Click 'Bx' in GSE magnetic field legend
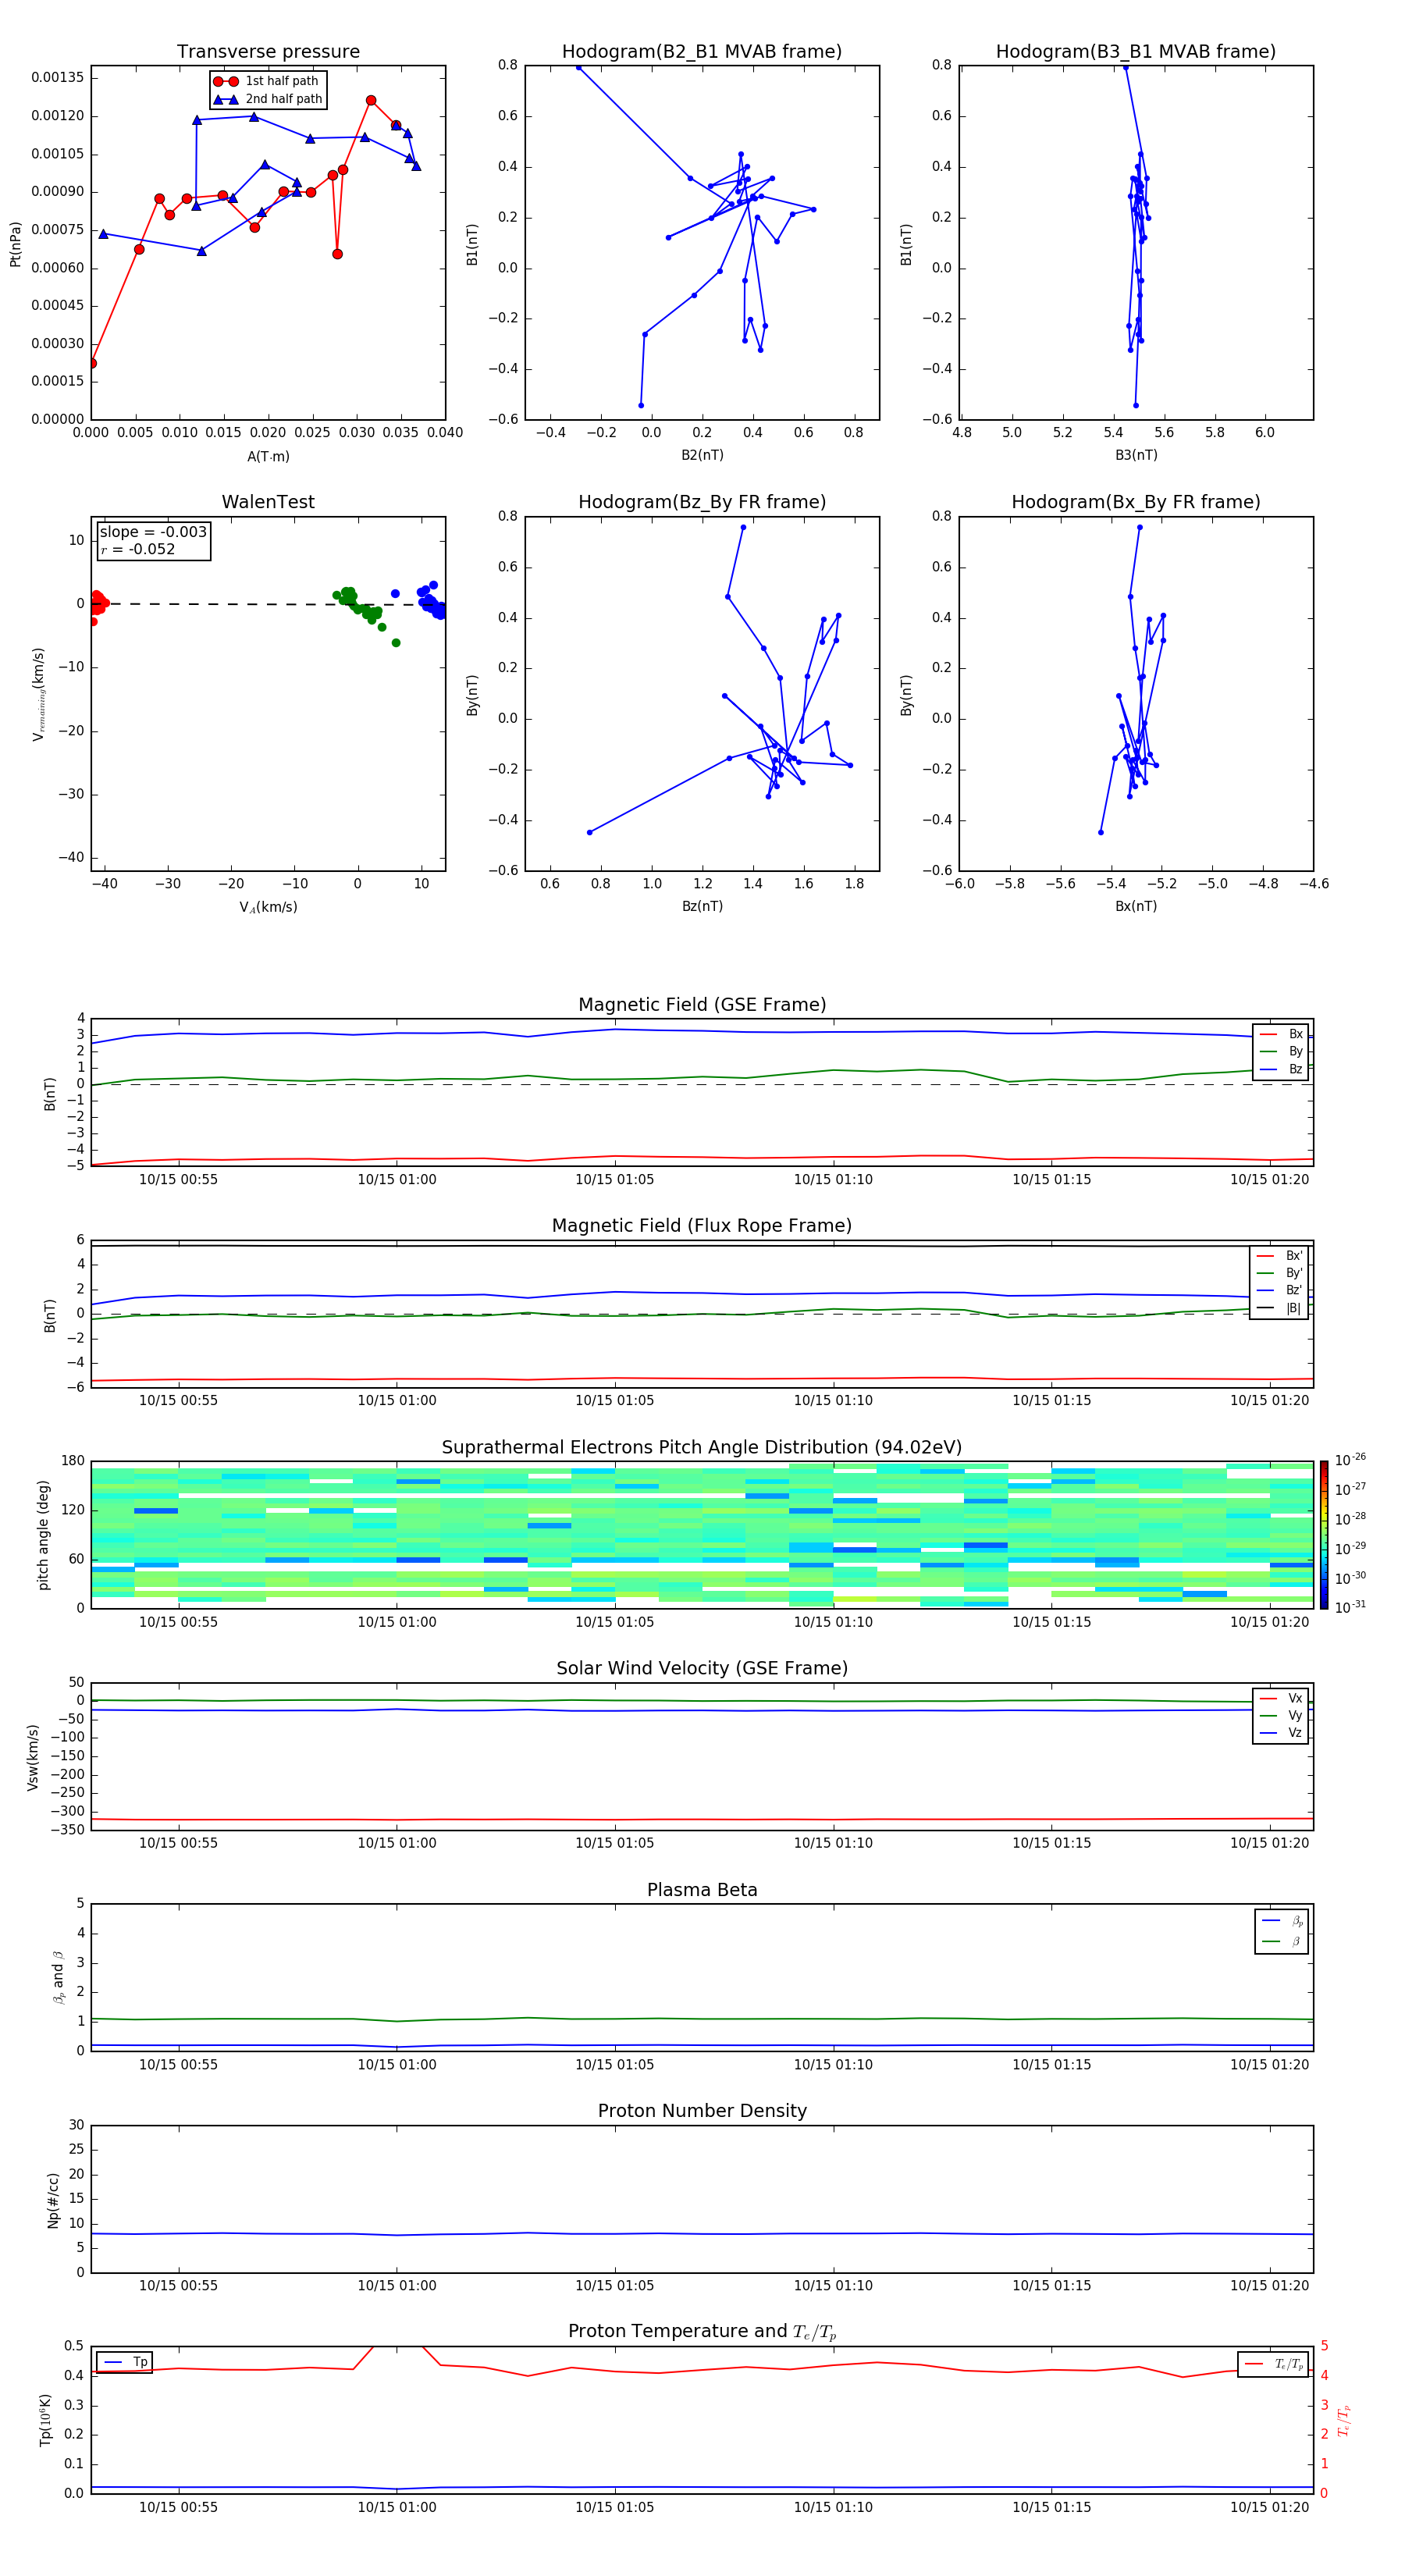This screenshot has width=1405, height=2576. [1282, 1034]
